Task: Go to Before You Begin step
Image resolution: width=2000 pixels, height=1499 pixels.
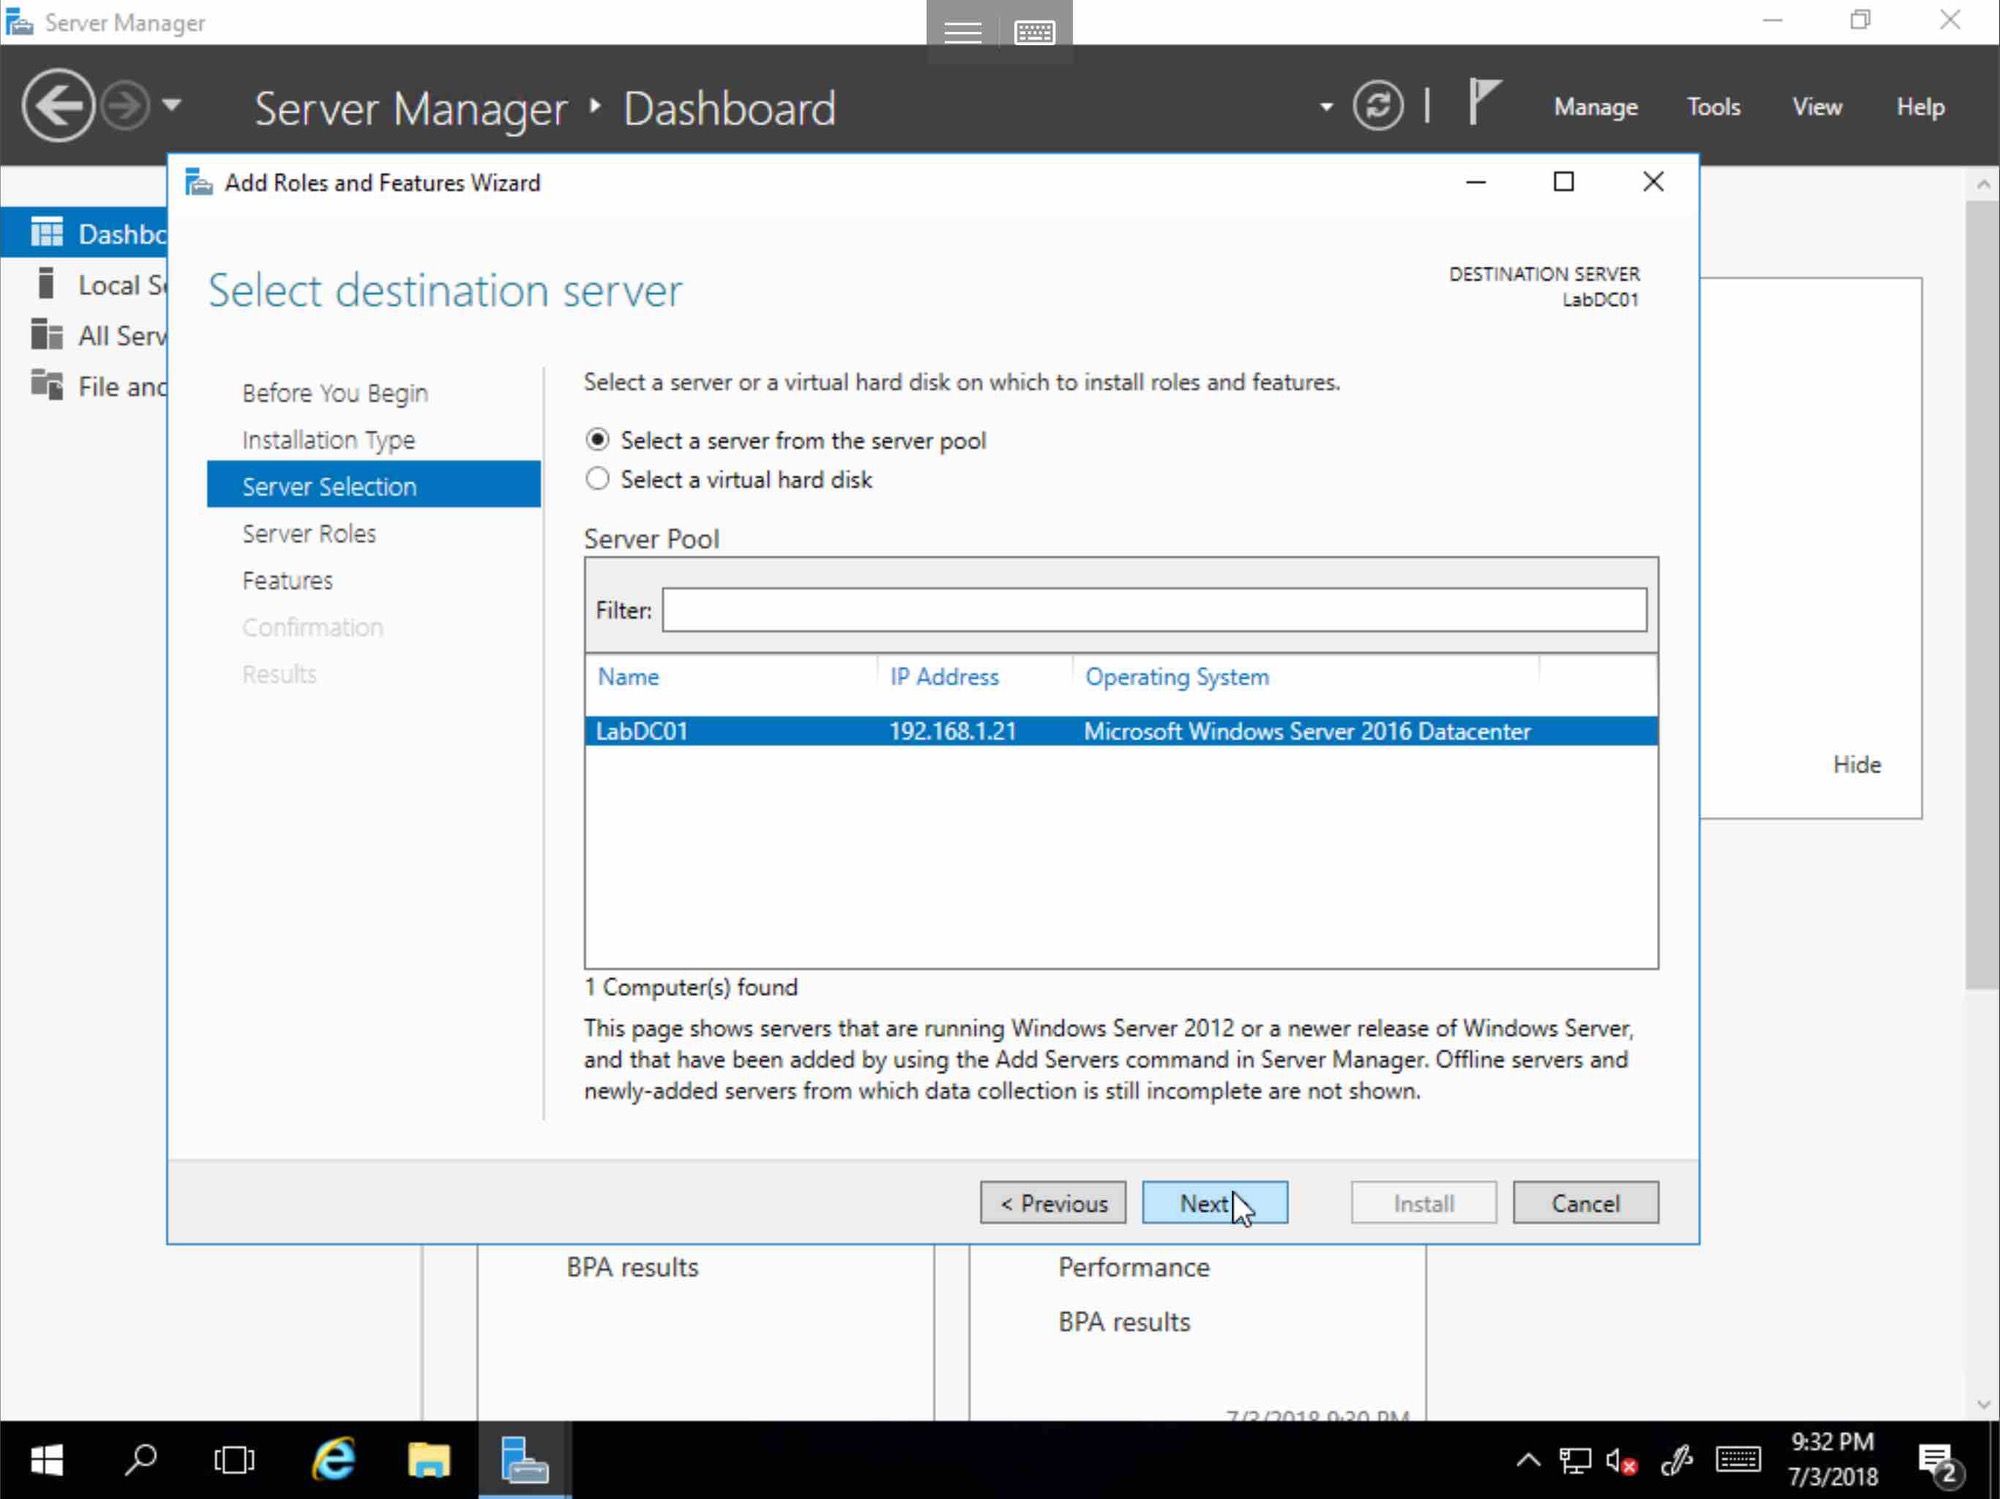Action: point(334,393)
